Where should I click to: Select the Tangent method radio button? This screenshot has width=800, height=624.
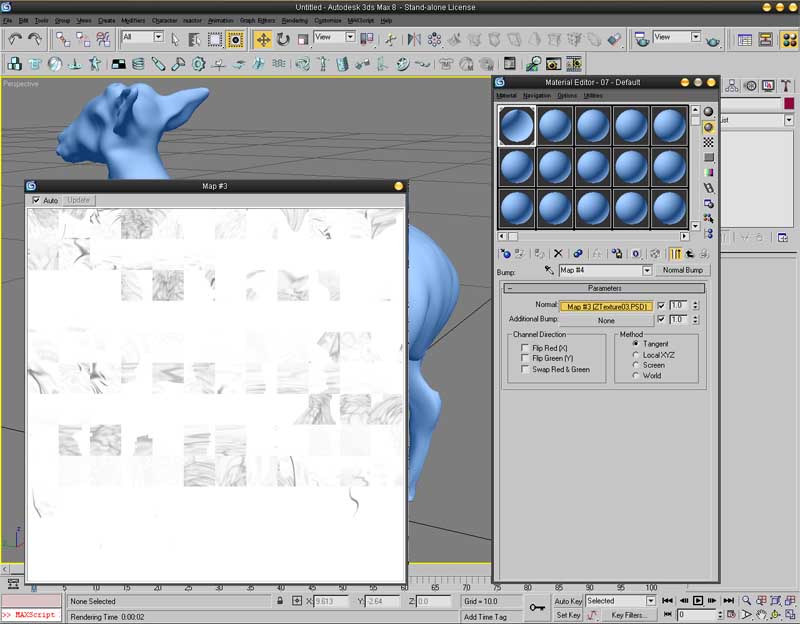click(636, 344)
